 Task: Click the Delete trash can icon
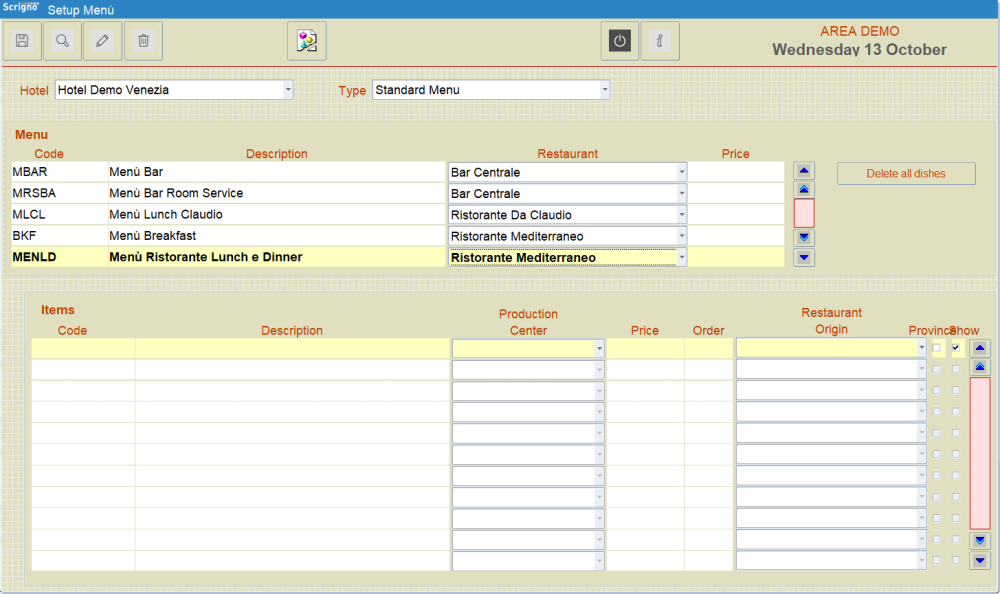[x=143, y=41]
